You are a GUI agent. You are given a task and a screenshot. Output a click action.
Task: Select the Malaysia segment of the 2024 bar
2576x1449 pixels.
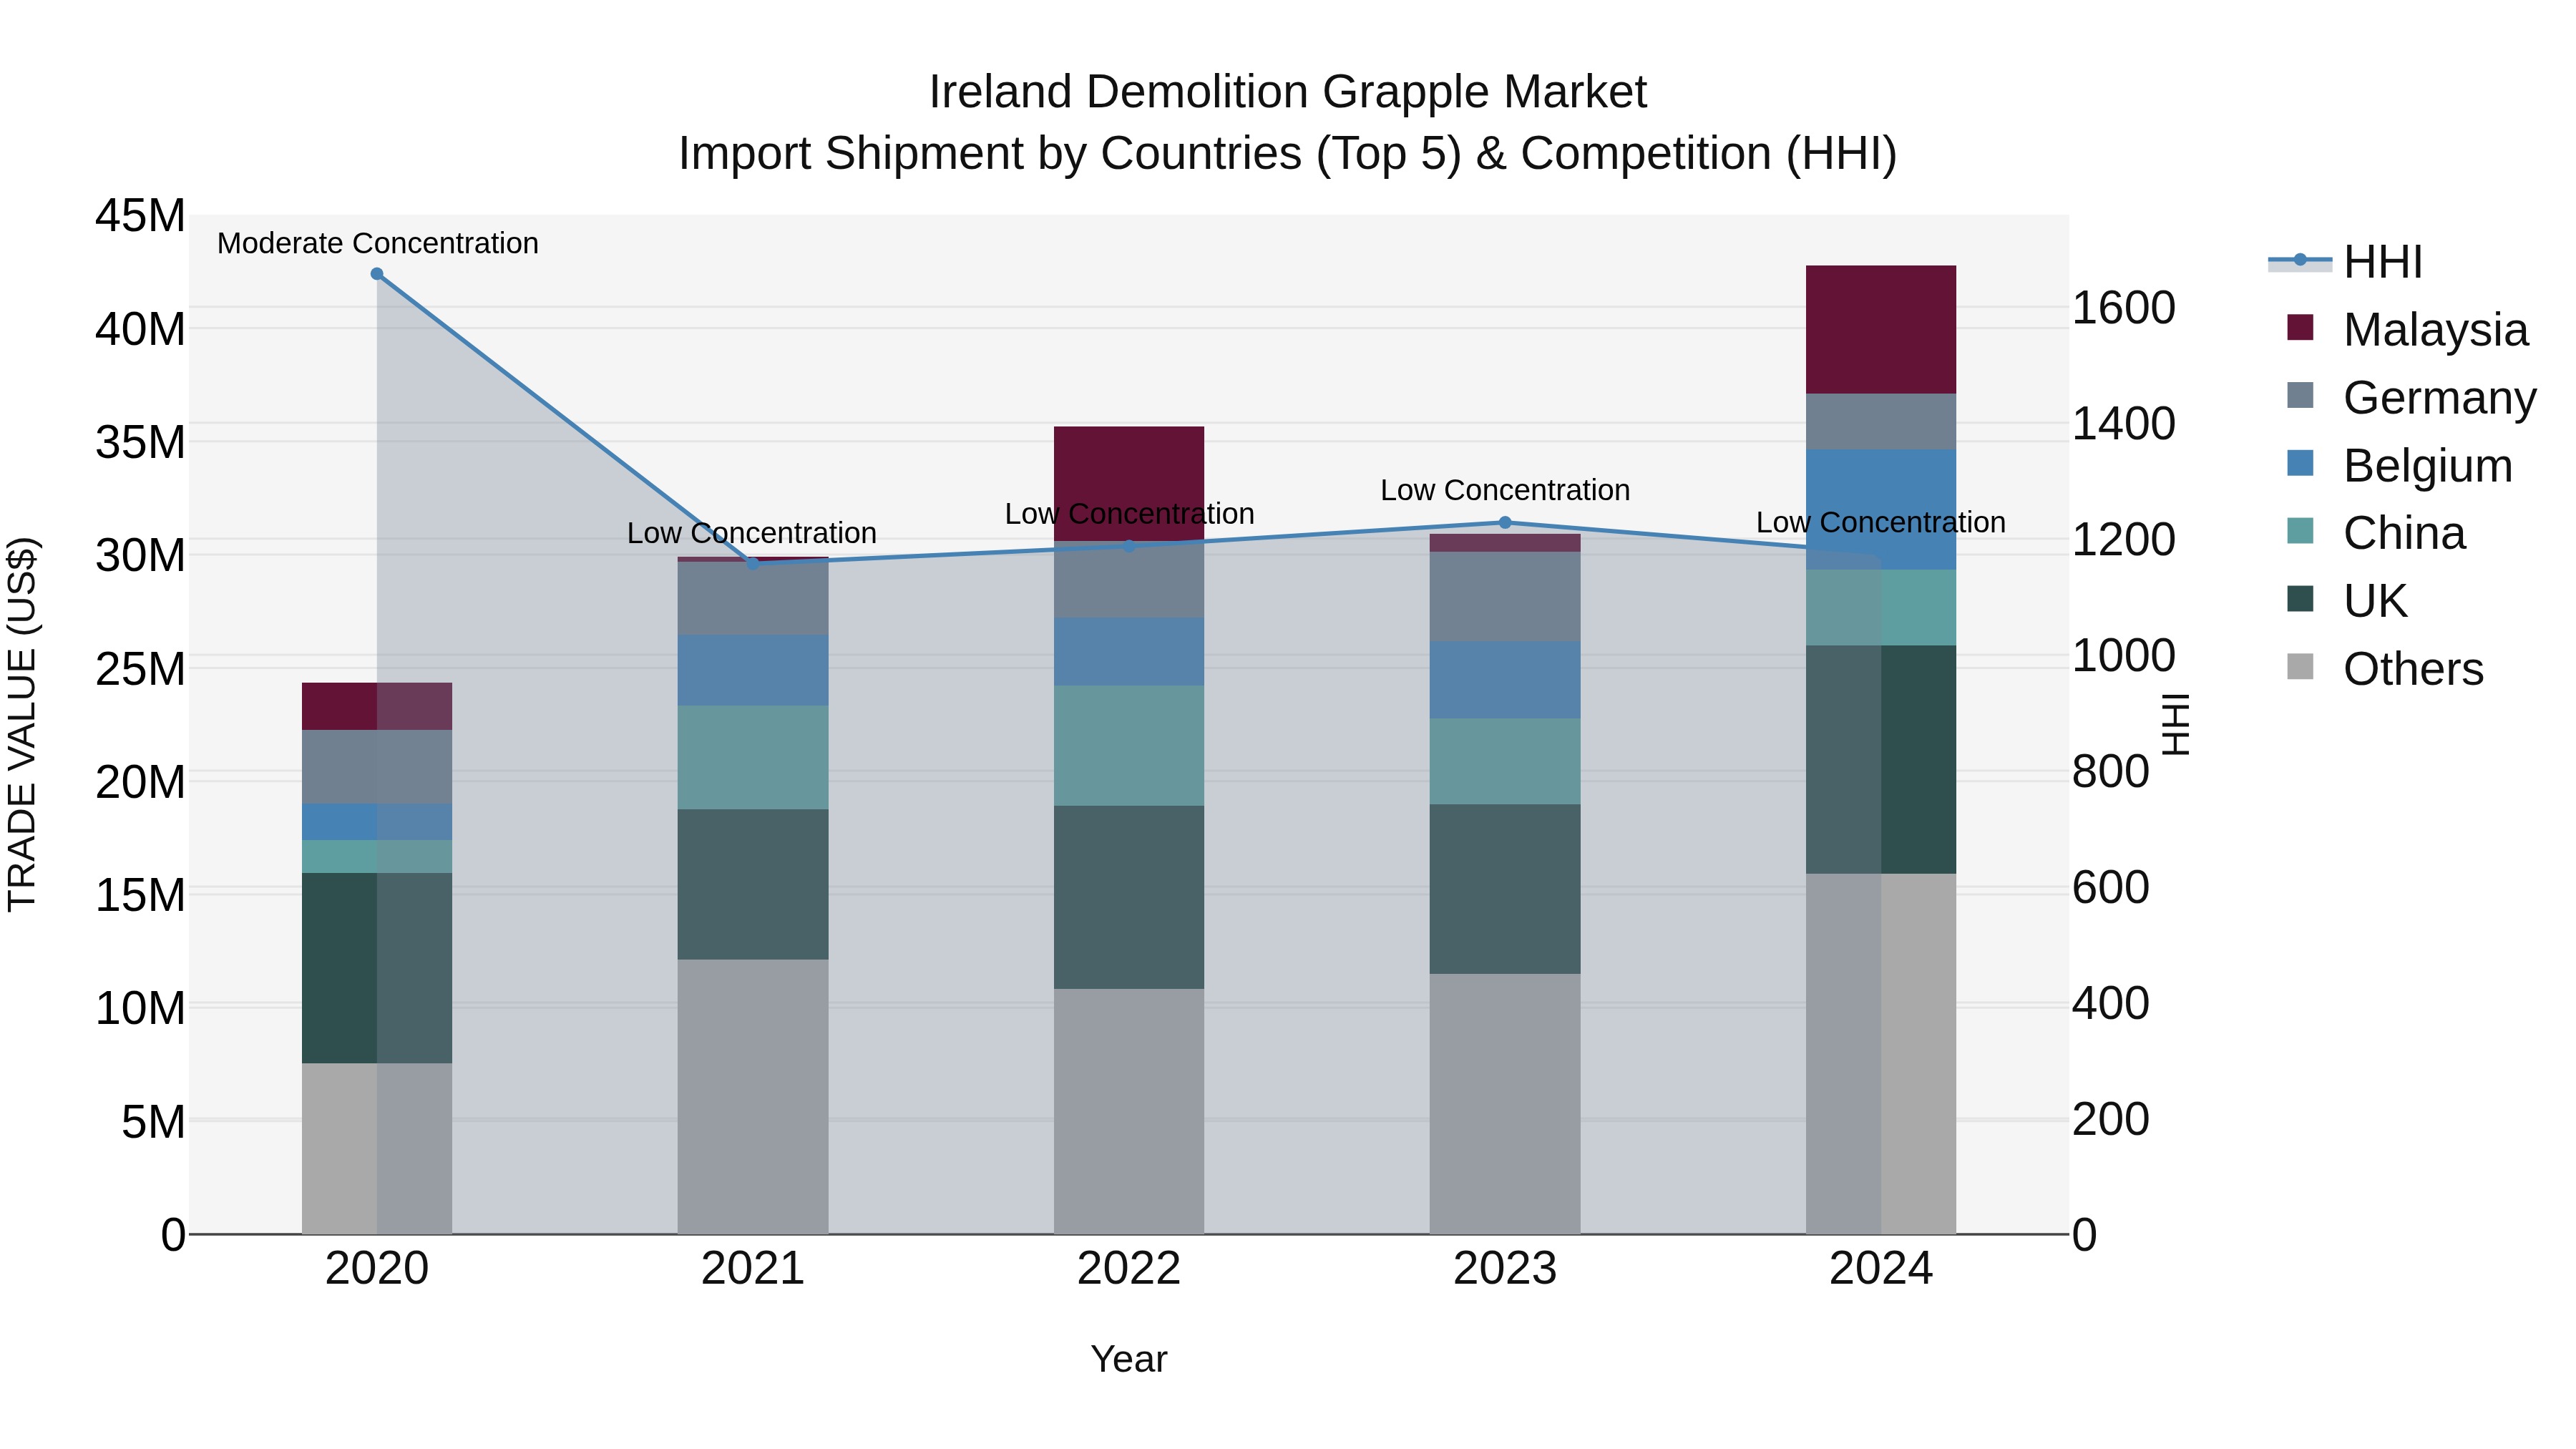tap(1881, 330)
